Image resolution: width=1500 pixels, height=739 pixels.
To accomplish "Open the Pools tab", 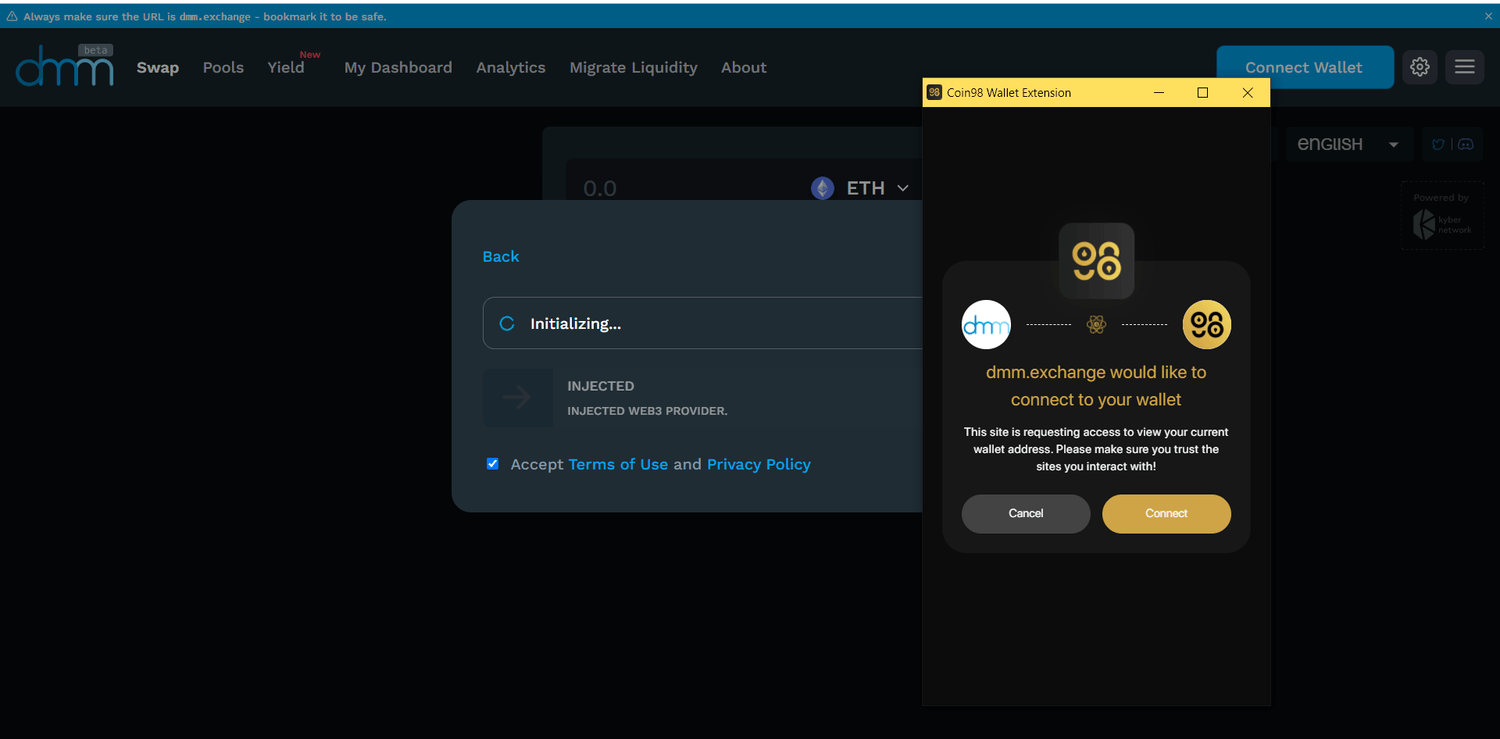I will (x=223, y=67).
